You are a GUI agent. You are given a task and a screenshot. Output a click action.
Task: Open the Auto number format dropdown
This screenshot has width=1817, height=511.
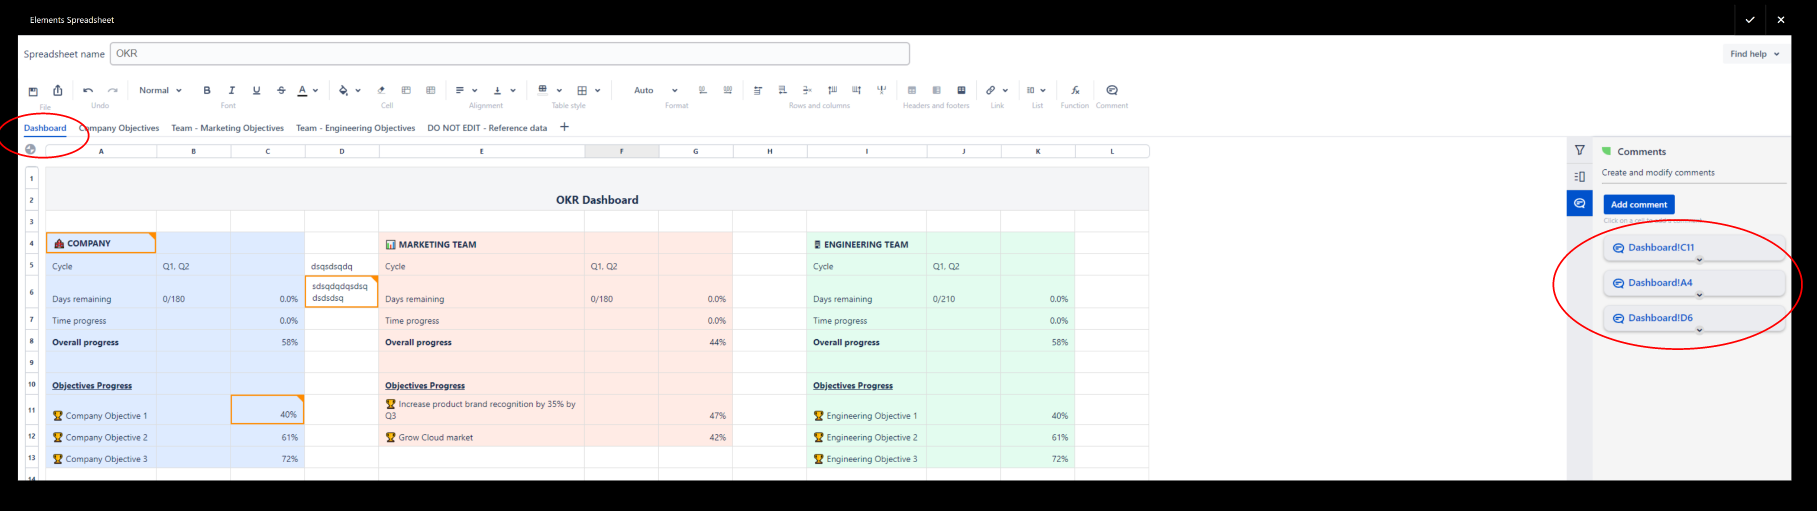(x=655, y=91)
